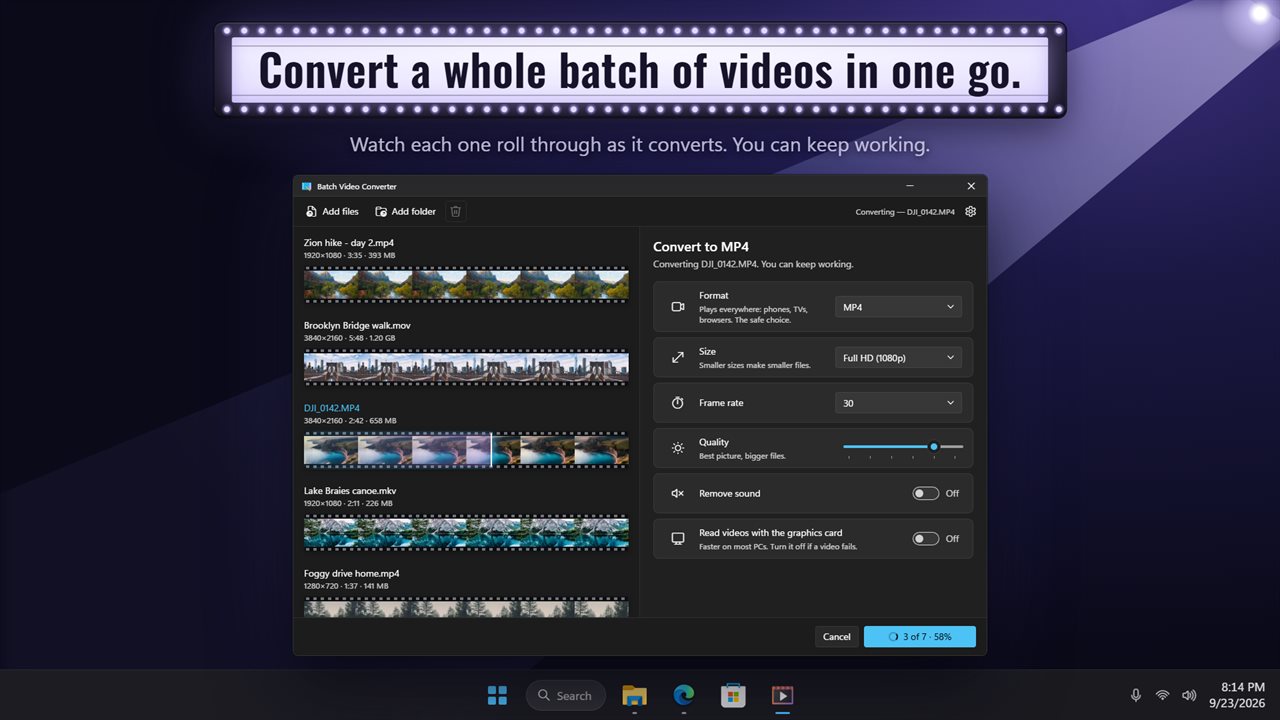
Task: Click the trash can delete icon
Action: [456, 212]
